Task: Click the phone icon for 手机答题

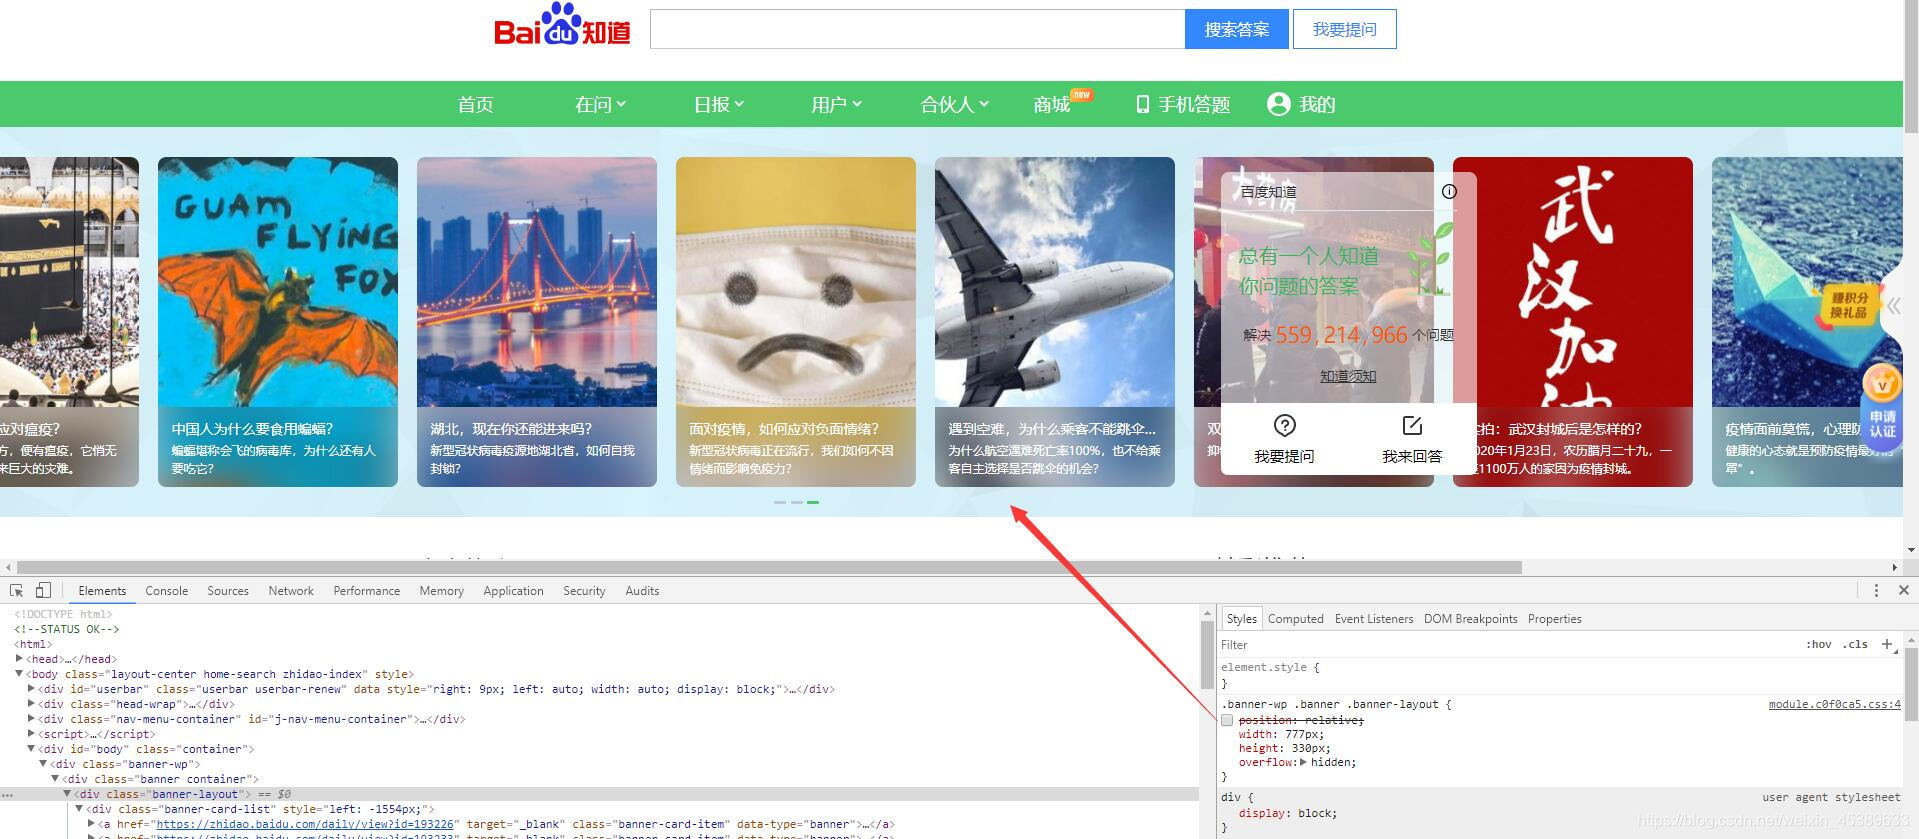Action: (x=1142, y=104)
